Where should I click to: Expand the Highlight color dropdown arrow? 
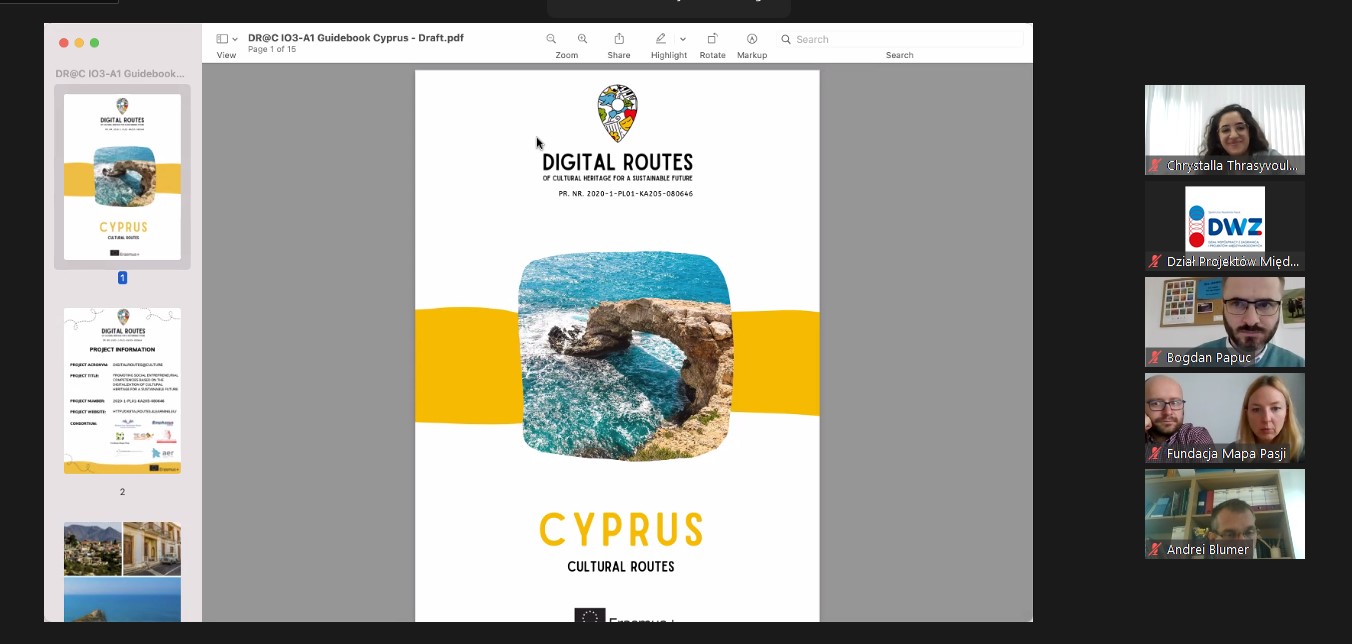coord(683,40)
